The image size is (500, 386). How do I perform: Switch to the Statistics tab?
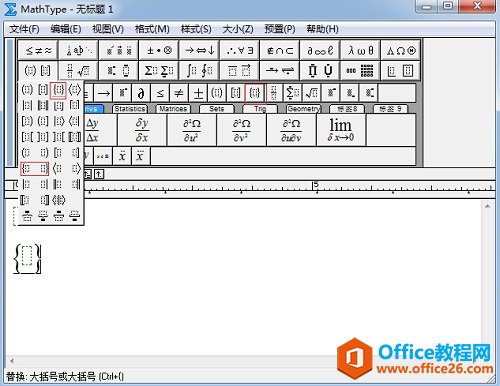(130, 109)
